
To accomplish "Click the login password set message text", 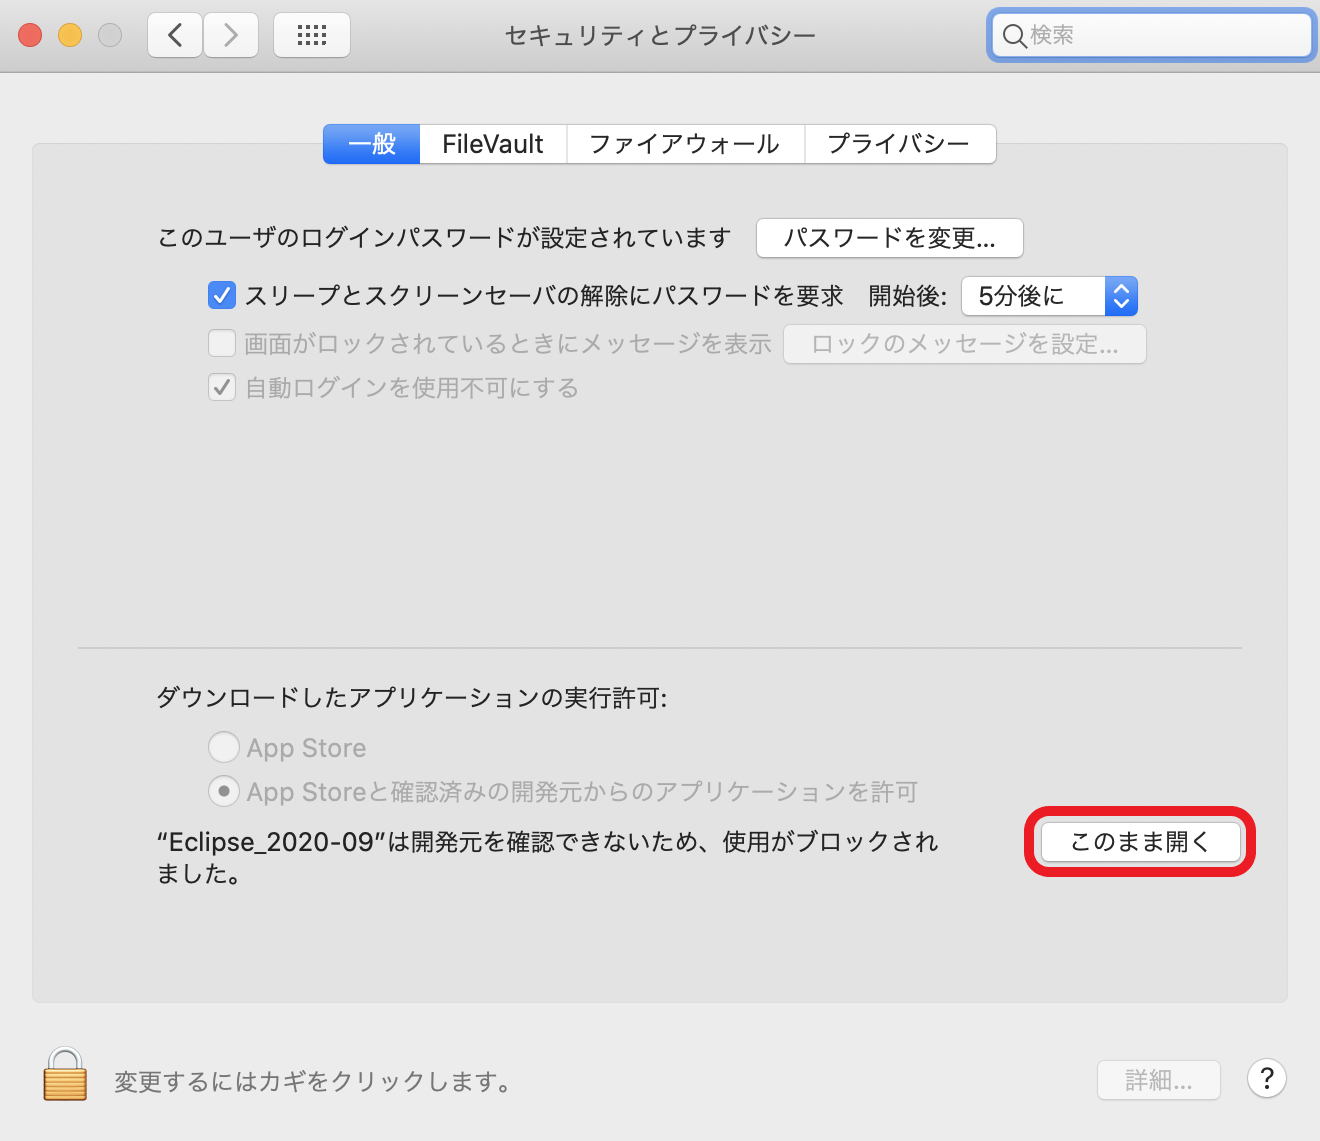I will pos(444,238).
